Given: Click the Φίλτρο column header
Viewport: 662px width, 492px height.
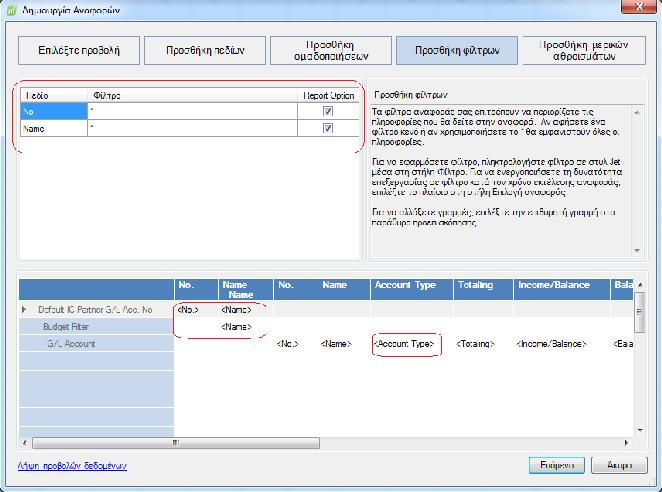Looking at the screenshot, I should (192, 96).
